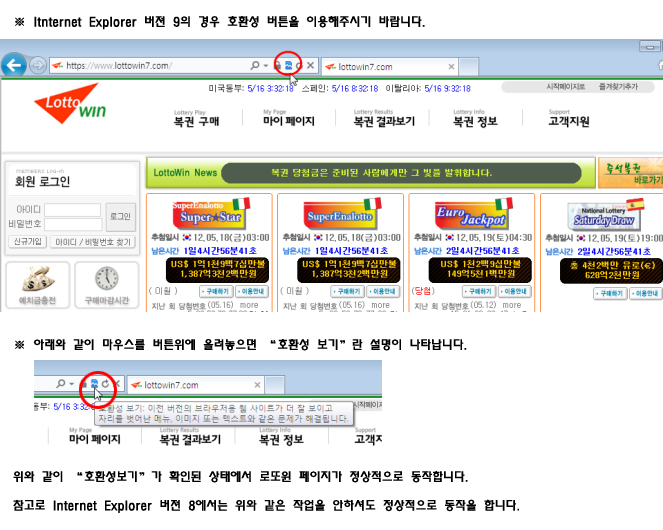Open the 고객지원 menu in upper page
Image resolution: width=663 pixels, height=530 pixels.
(x=569, y=121)
